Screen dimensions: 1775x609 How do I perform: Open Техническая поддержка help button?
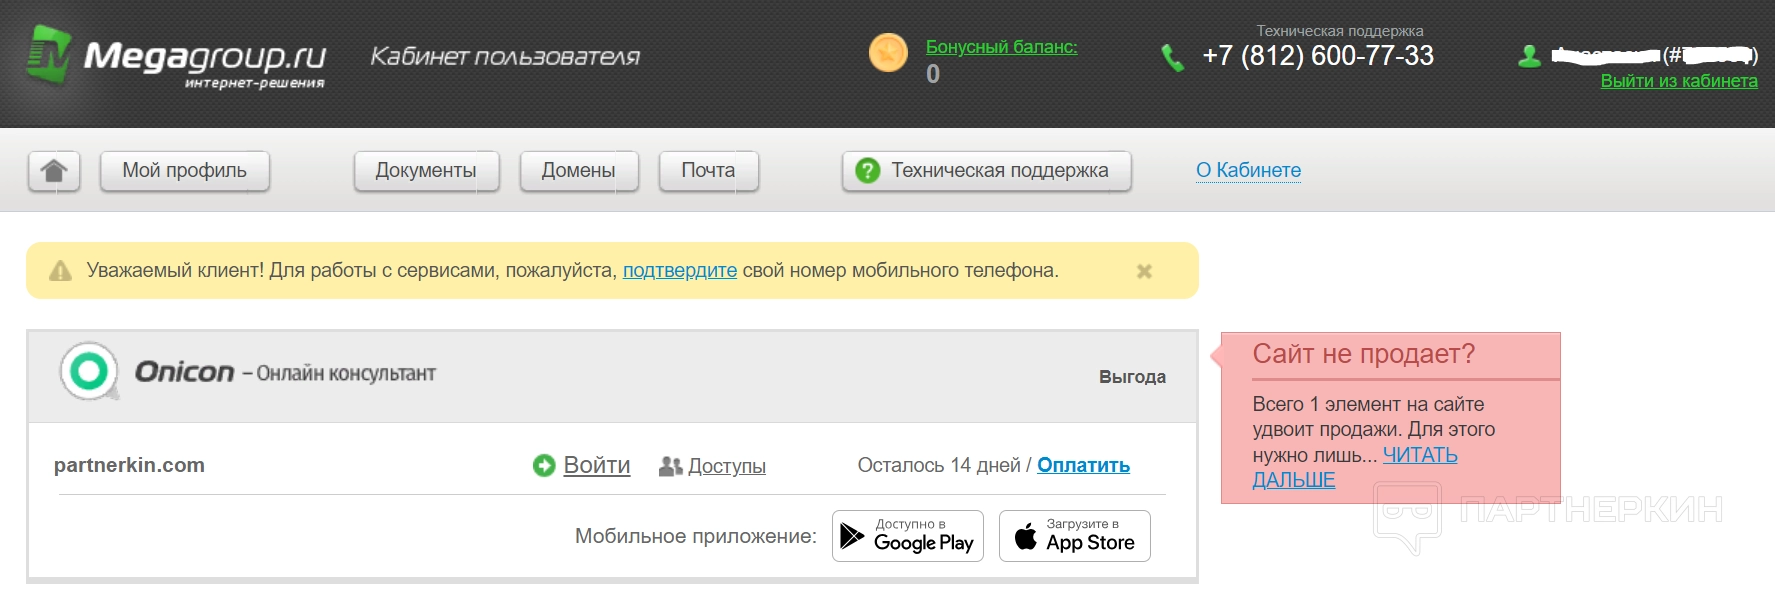[986, 171]
